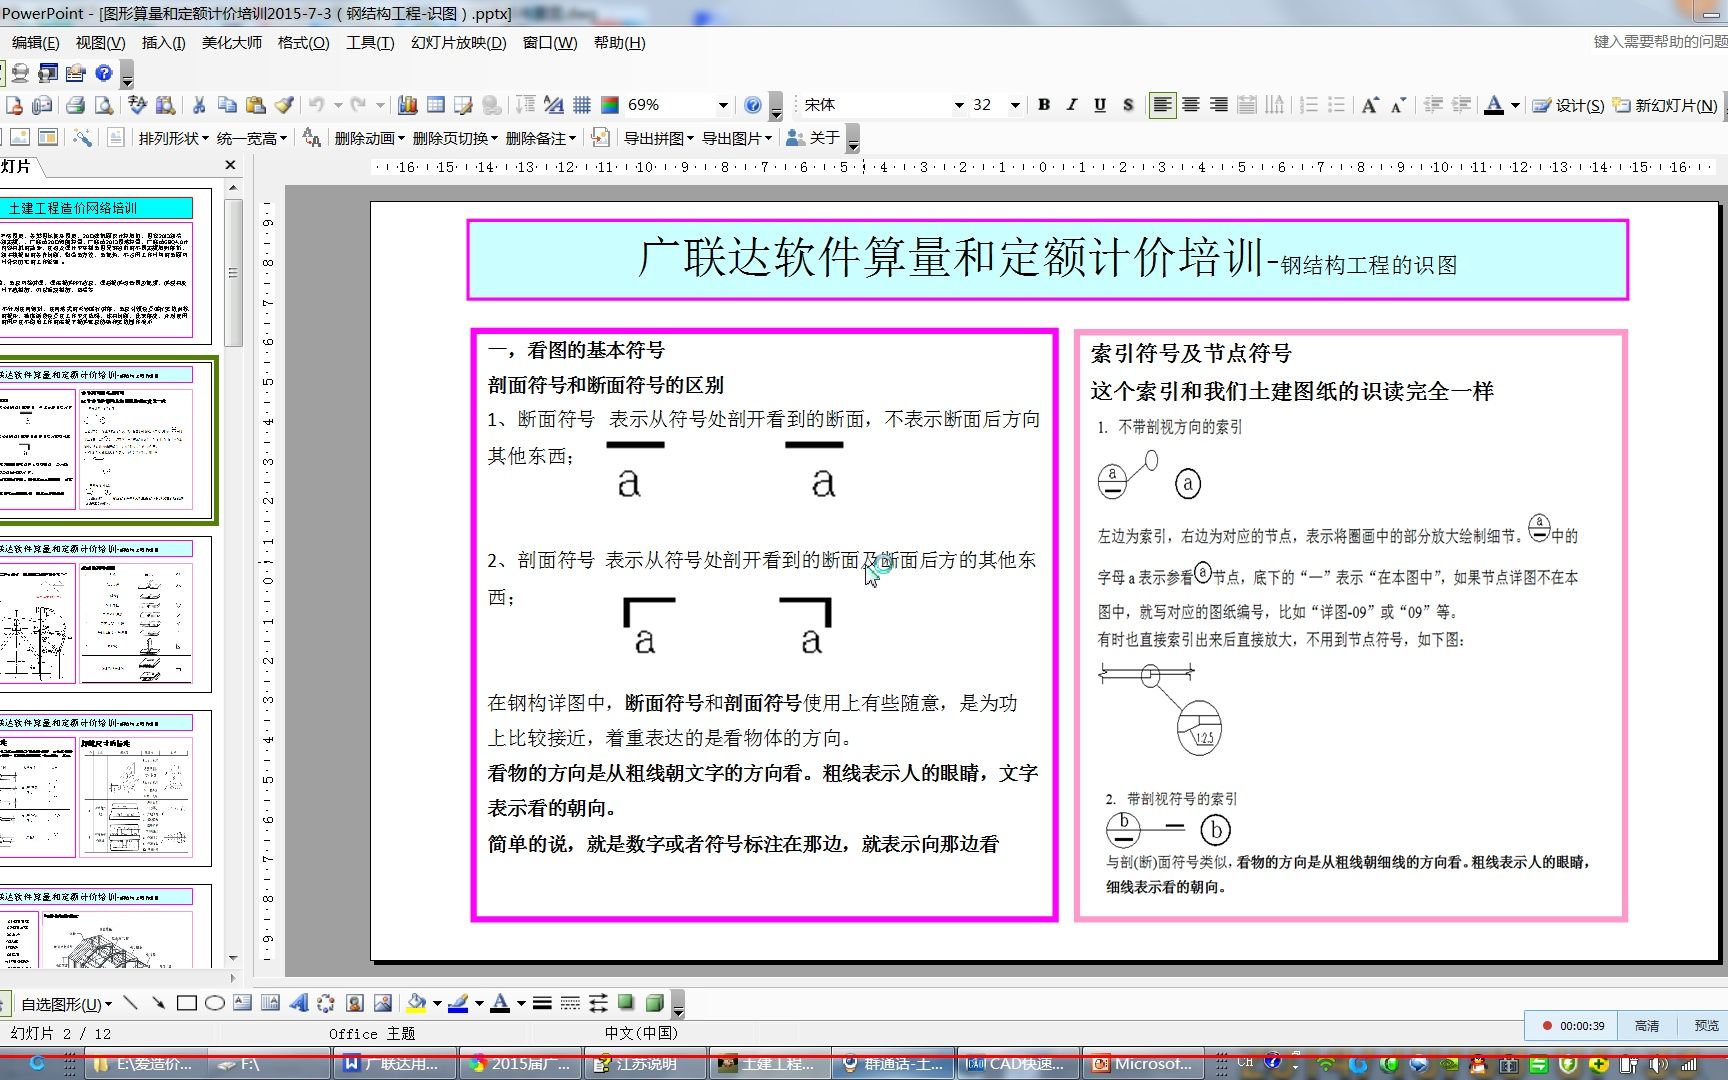Image resolution: width=1728 pixels, height=1080 pixels.
Task: Insert a chart using chart icon
Action: 407,105
